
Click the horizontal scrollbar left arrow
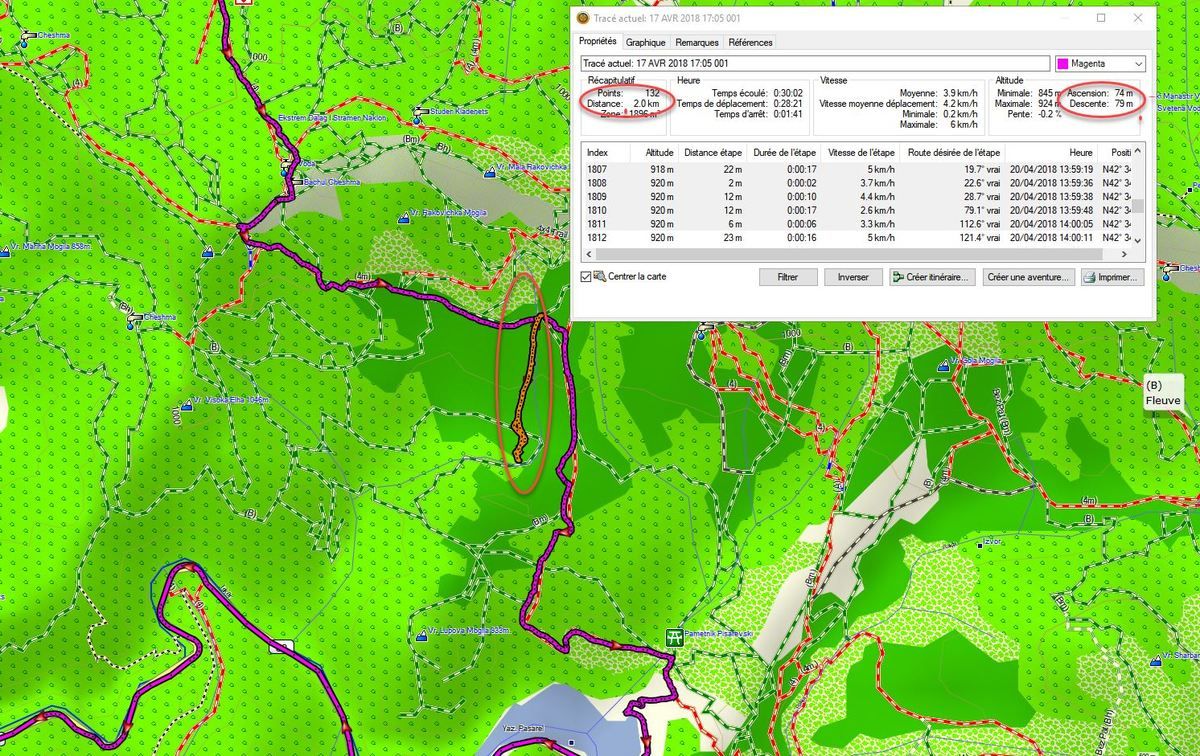588,254
